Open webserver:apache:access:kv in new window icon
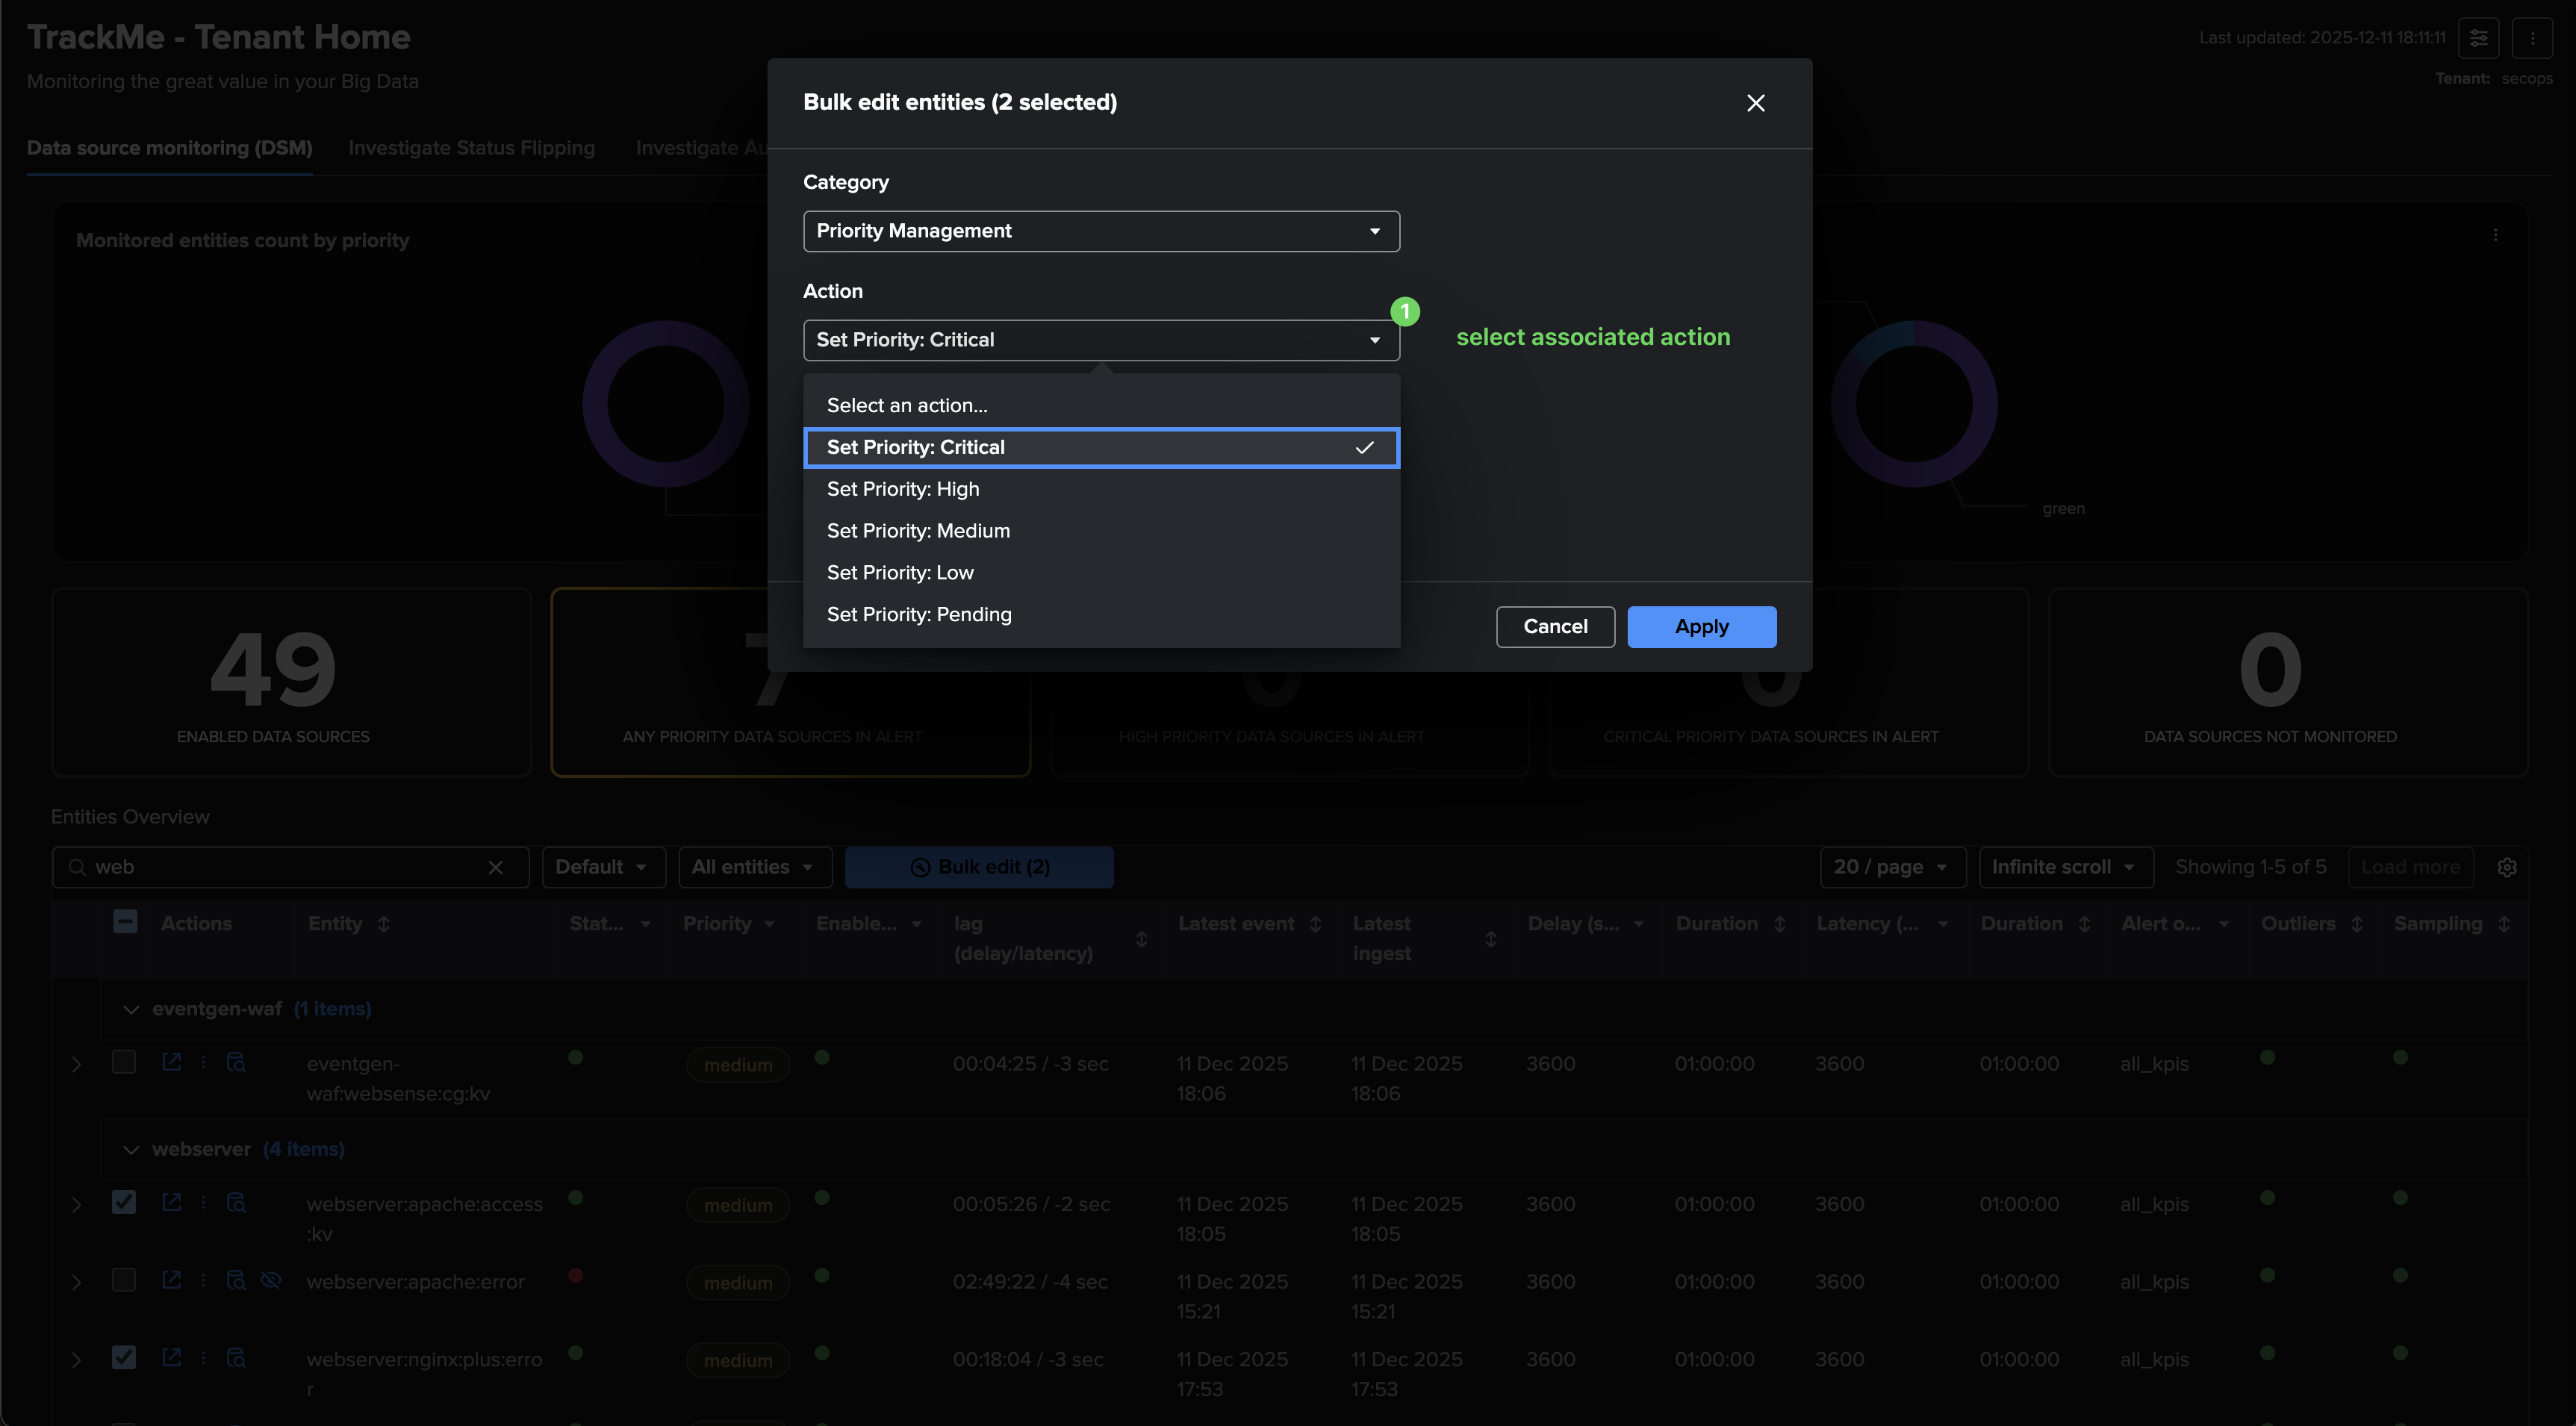Image resolution: width=2576 pixels, height=1426 pixels. point(172,1202)
